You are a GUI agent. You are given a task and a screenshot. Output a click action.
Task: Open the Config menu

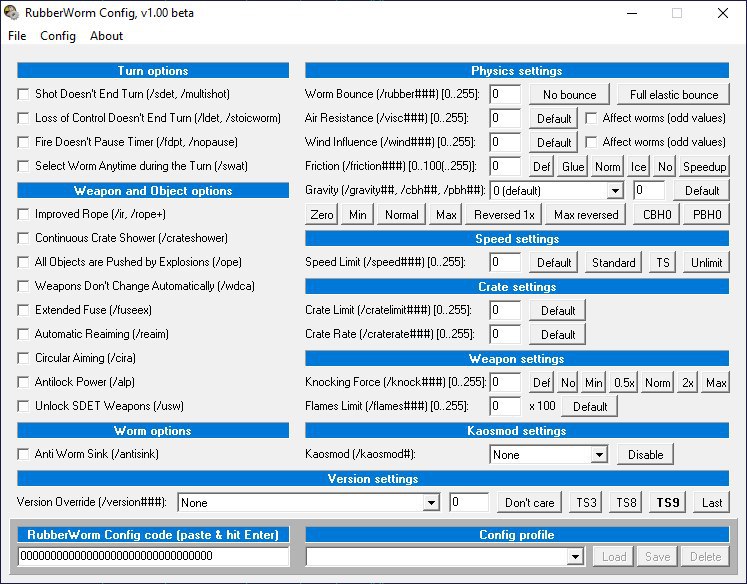click(x=58, y=36)
